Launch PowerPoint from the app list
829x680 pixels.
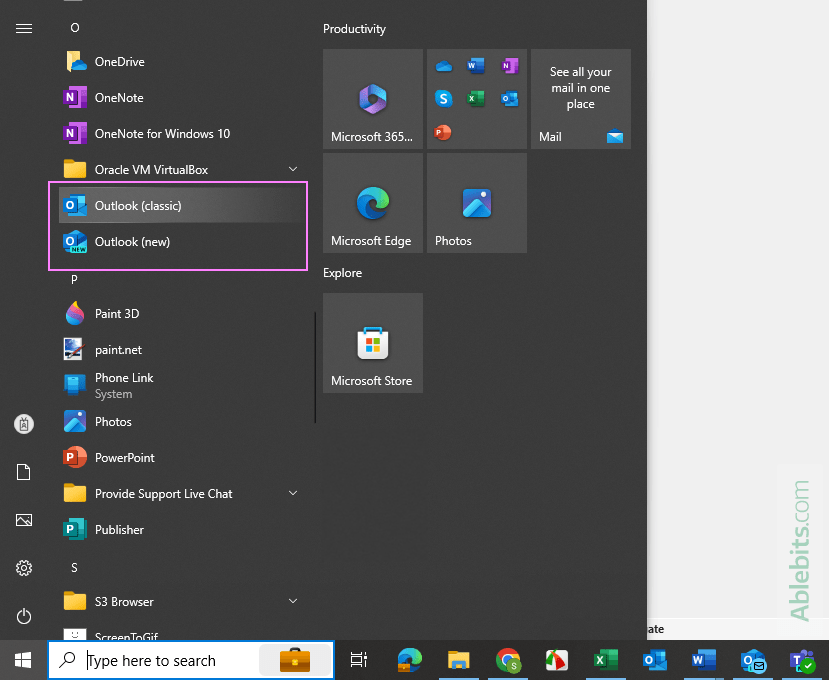click(182, 457)
